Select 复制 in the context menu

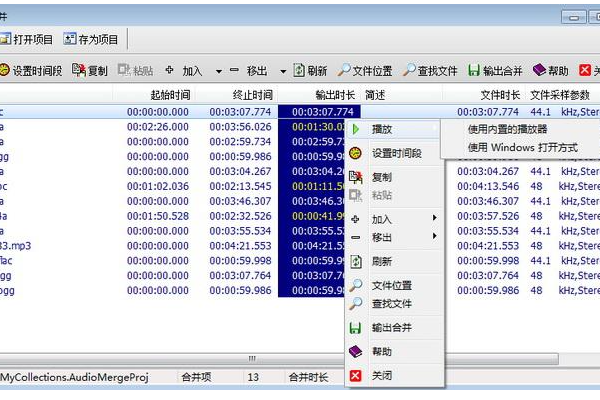(x=382, y=177)
